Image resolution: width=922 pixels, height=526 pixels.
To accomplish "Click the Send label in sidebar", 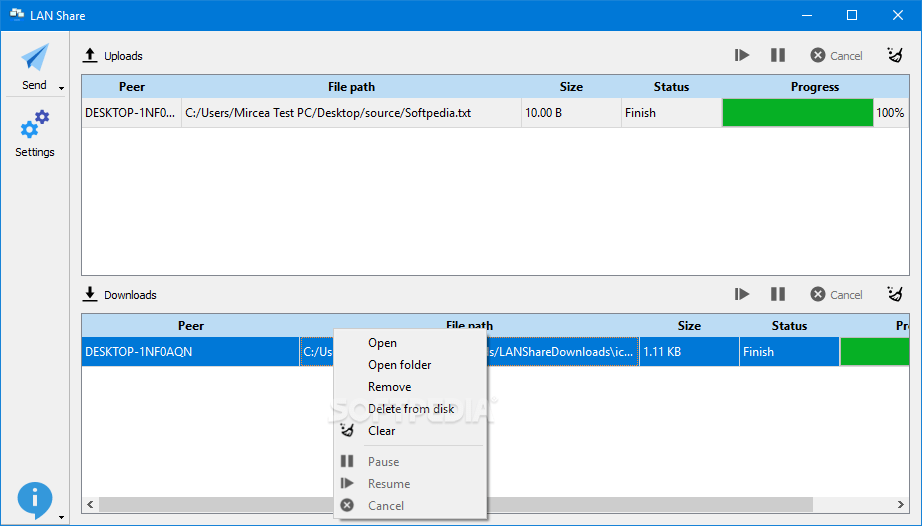I will [34, 85].
